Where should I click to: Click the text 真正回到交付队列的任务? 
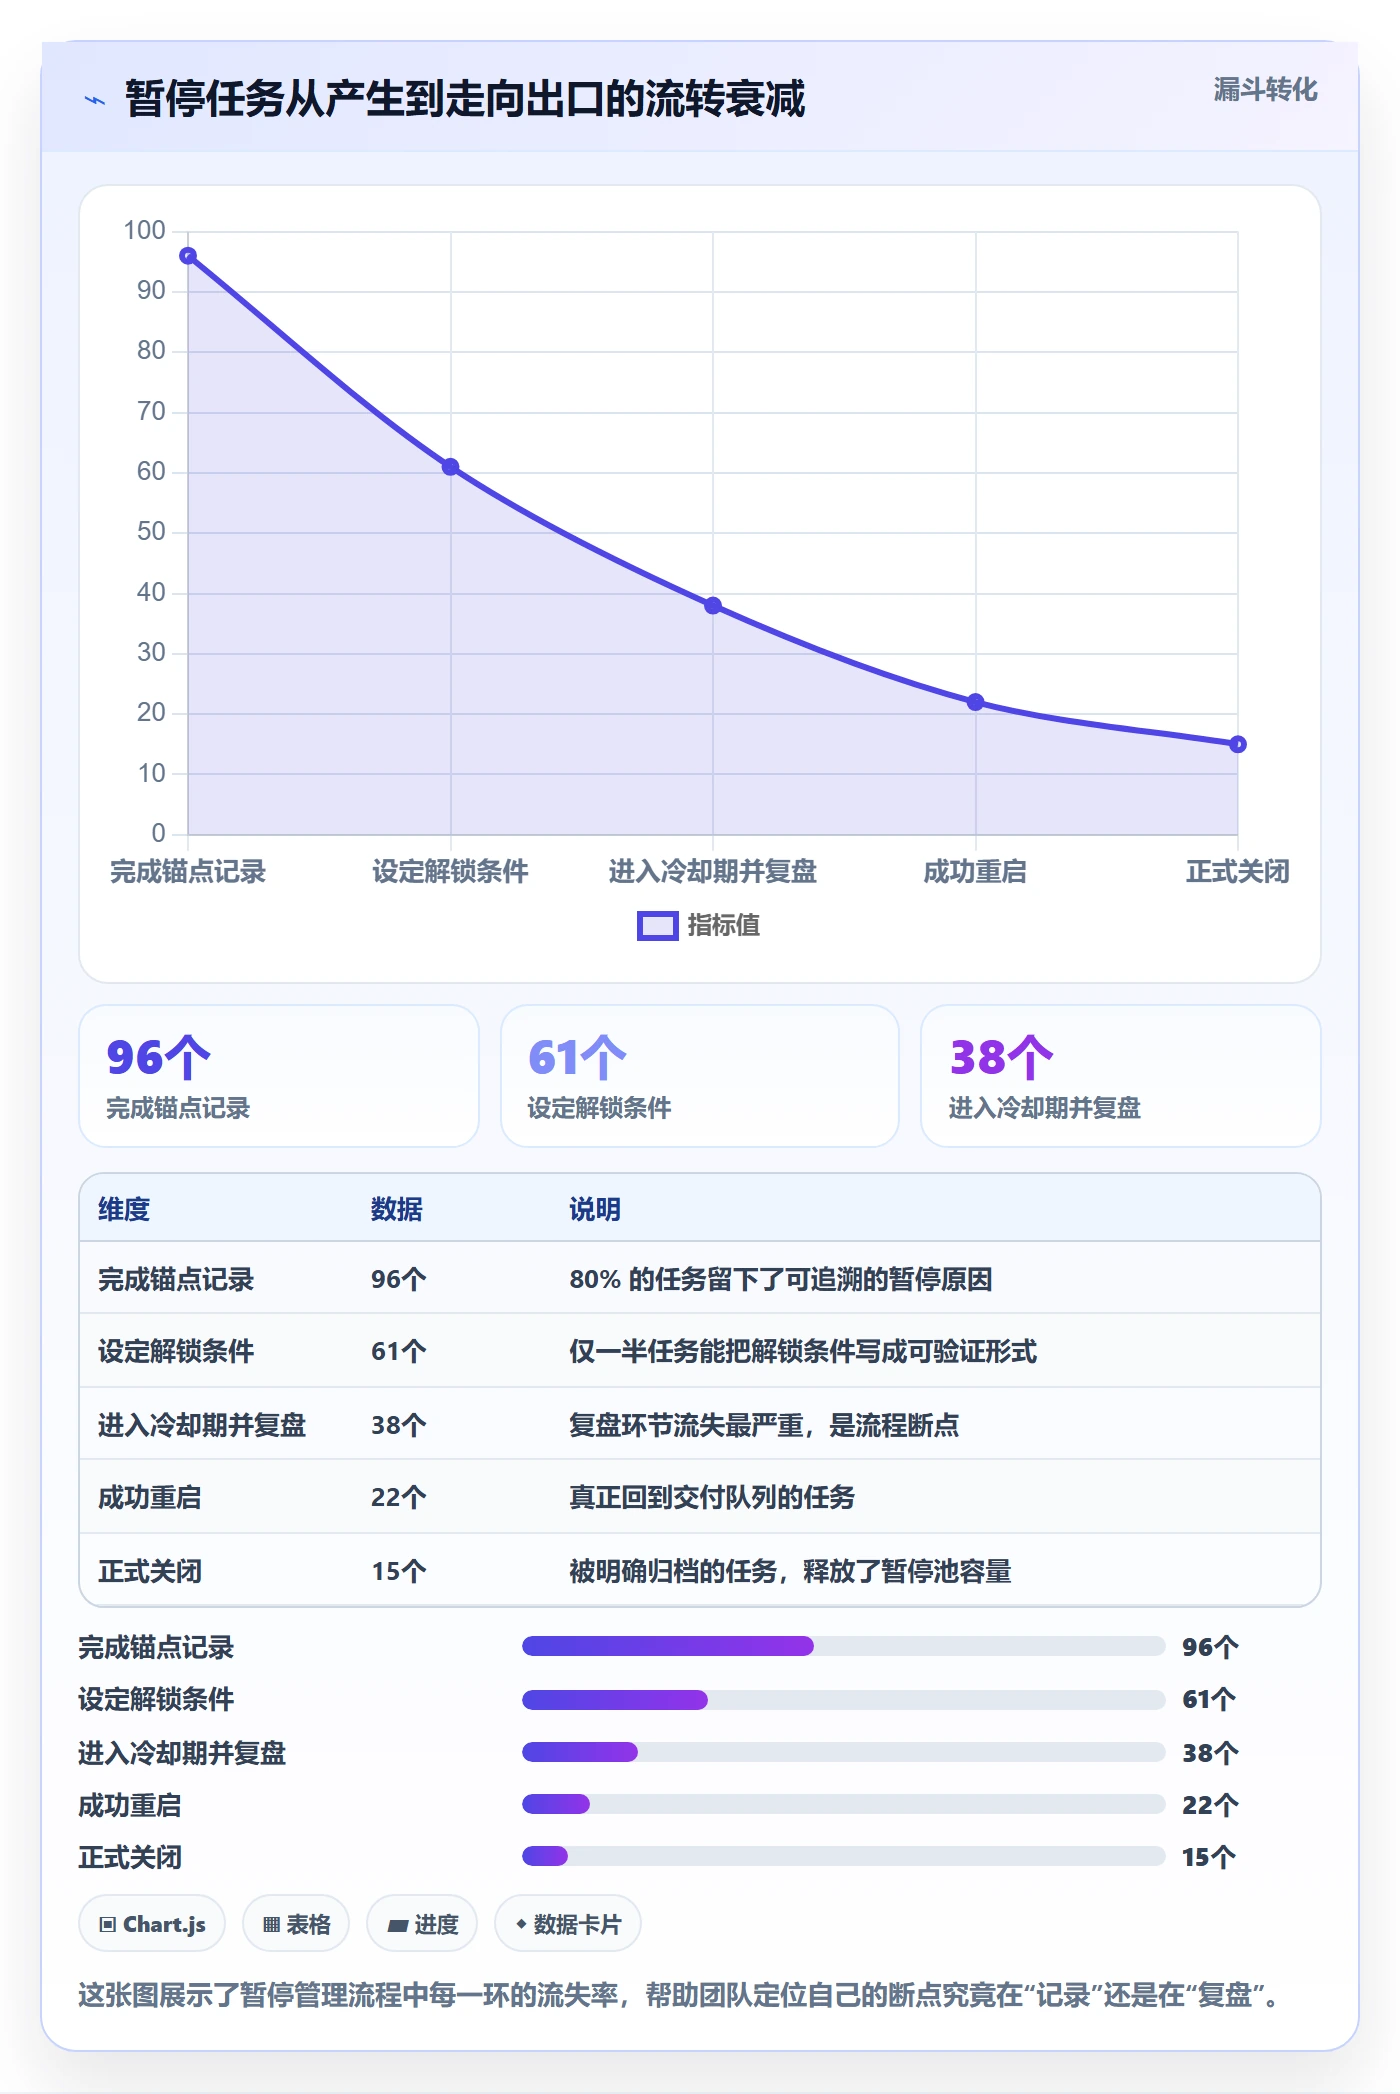(712, 1498)
